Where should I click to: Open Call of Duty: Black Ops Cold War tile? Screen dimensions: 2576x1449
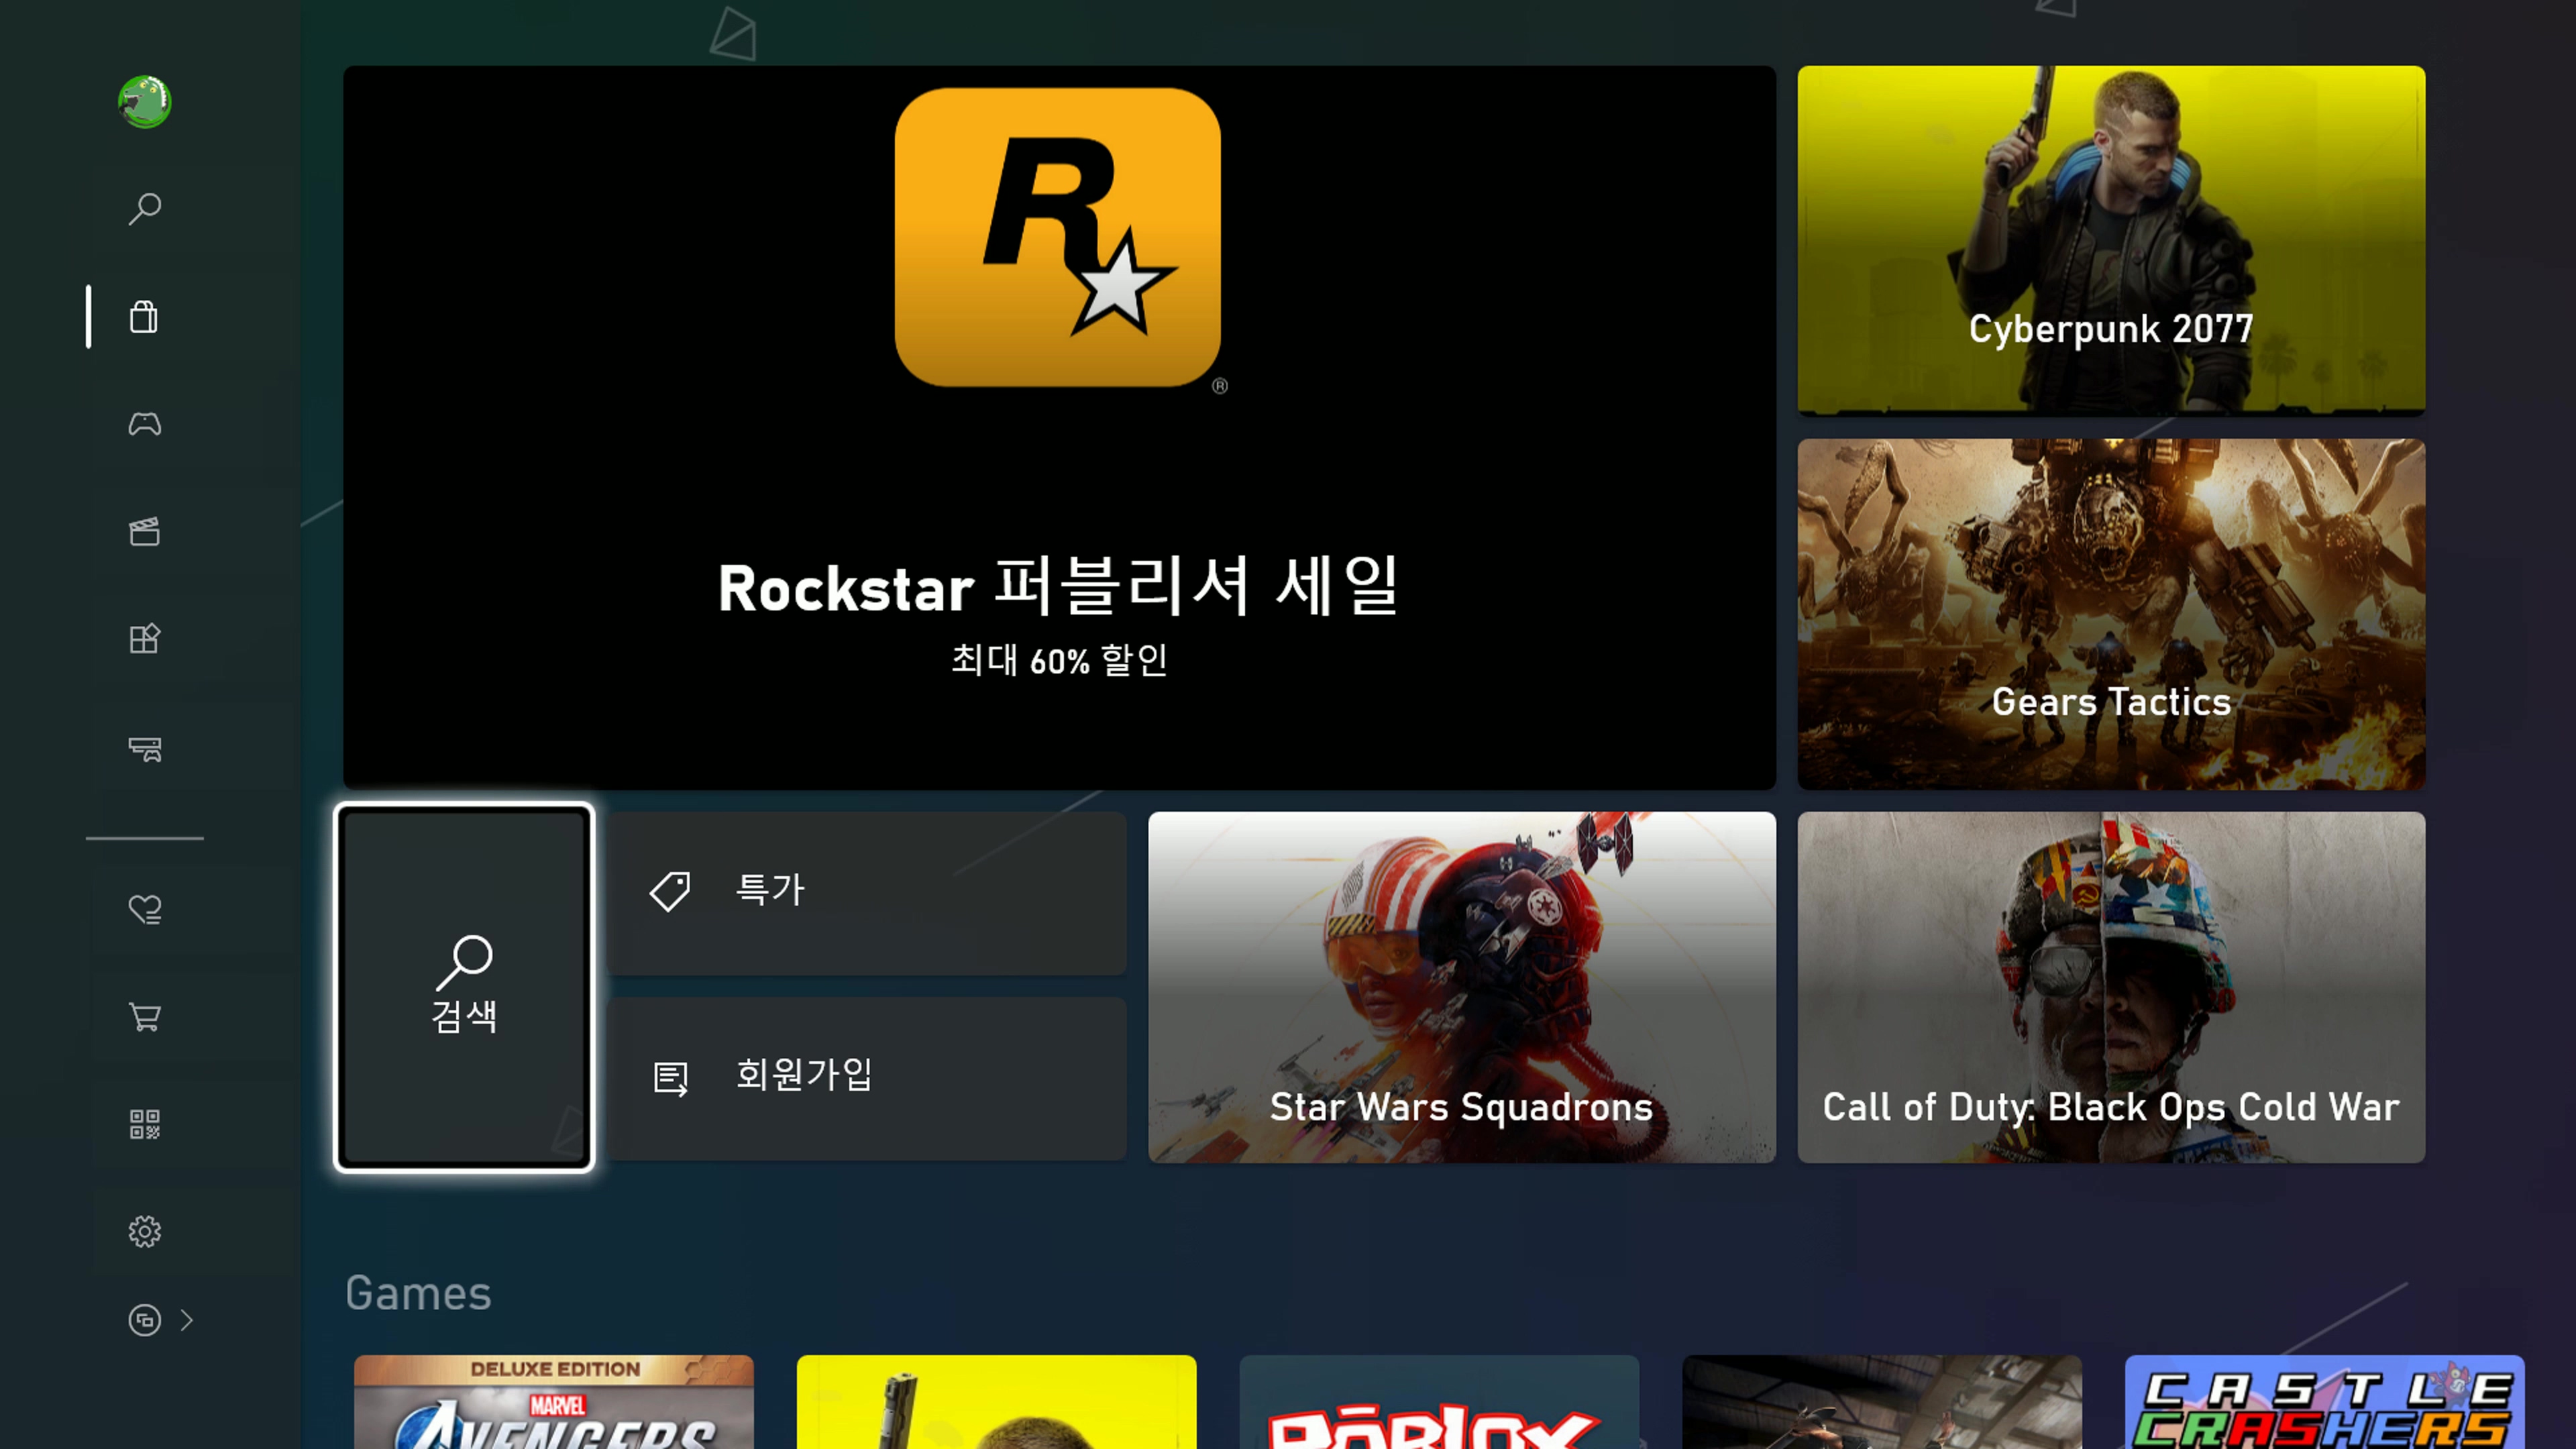[x=2111, y=987]
